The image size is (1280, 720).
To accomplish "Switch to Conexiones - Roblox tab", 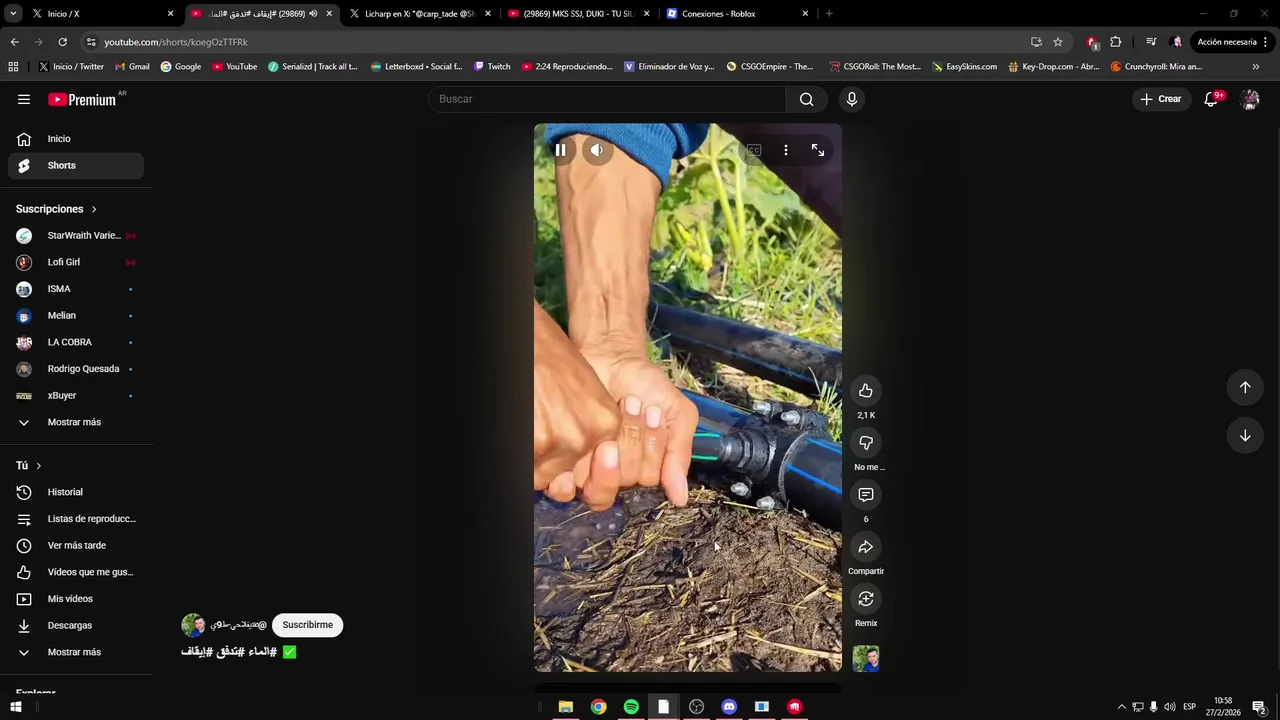I will [737, 14].
